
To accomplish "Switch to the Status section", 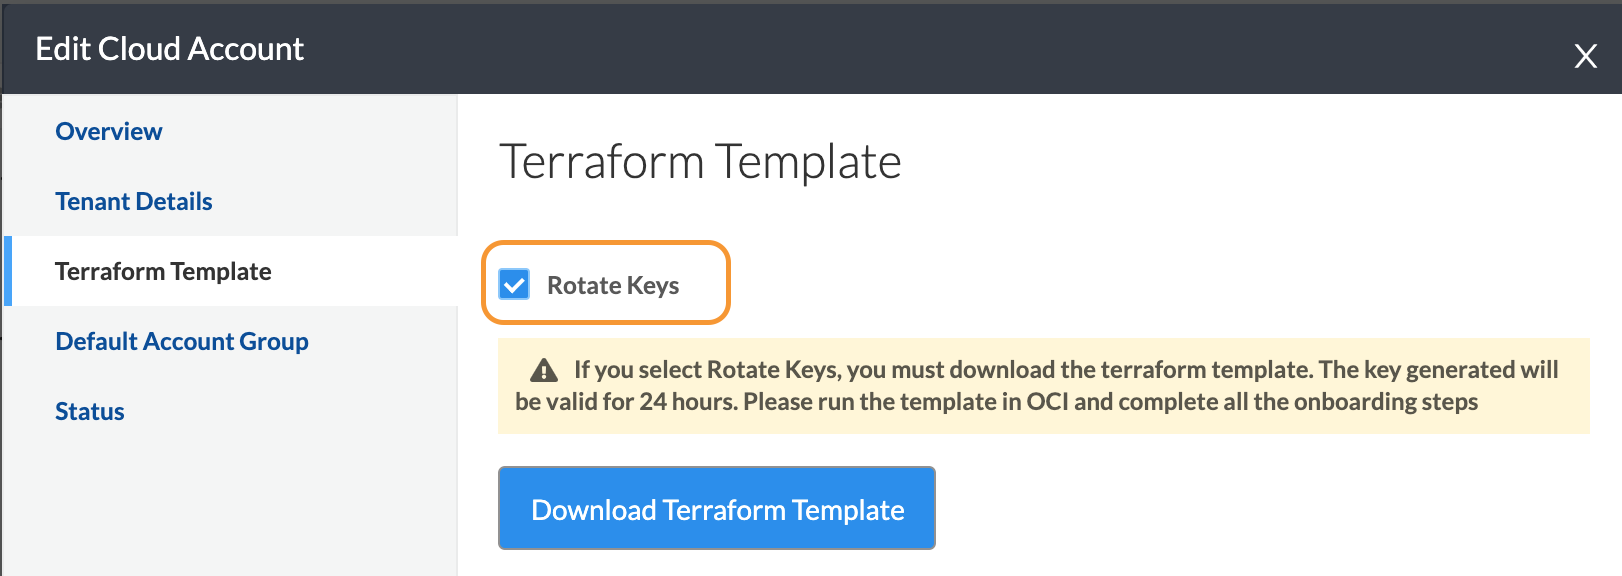I will [89, 411].
